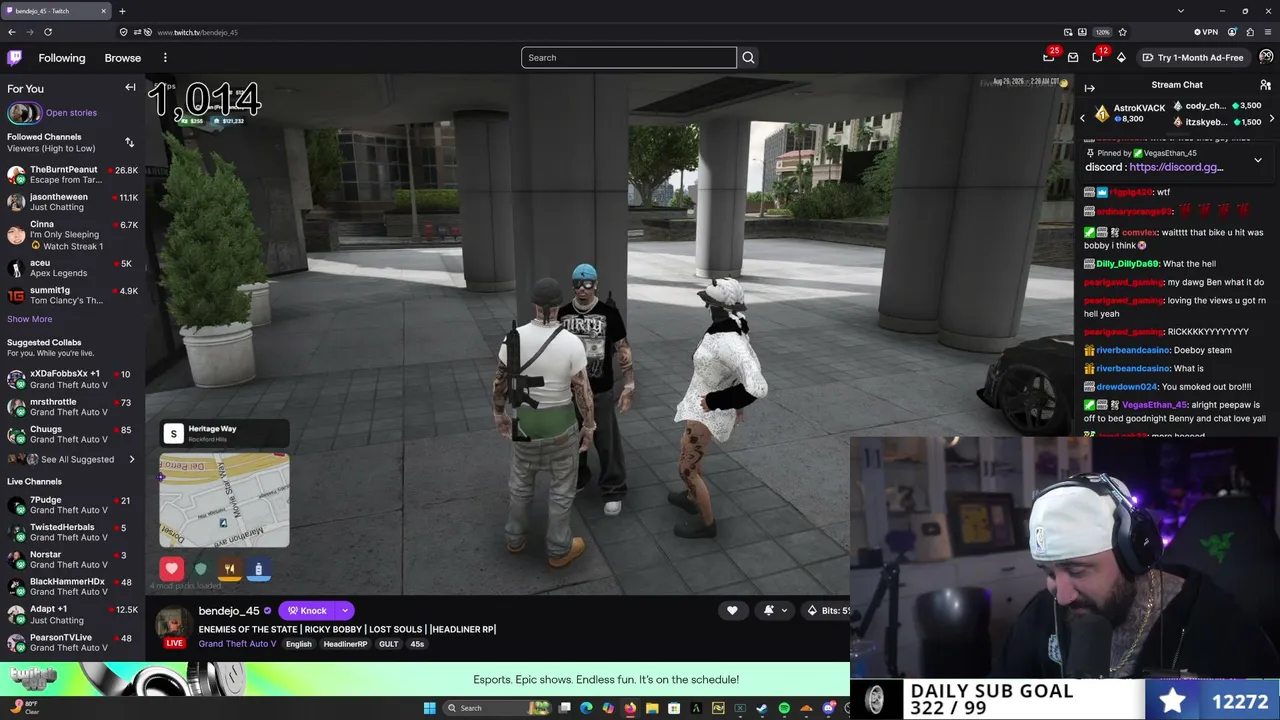
Task: Open the user profile avatar menu
Action: click(1266, 58)
